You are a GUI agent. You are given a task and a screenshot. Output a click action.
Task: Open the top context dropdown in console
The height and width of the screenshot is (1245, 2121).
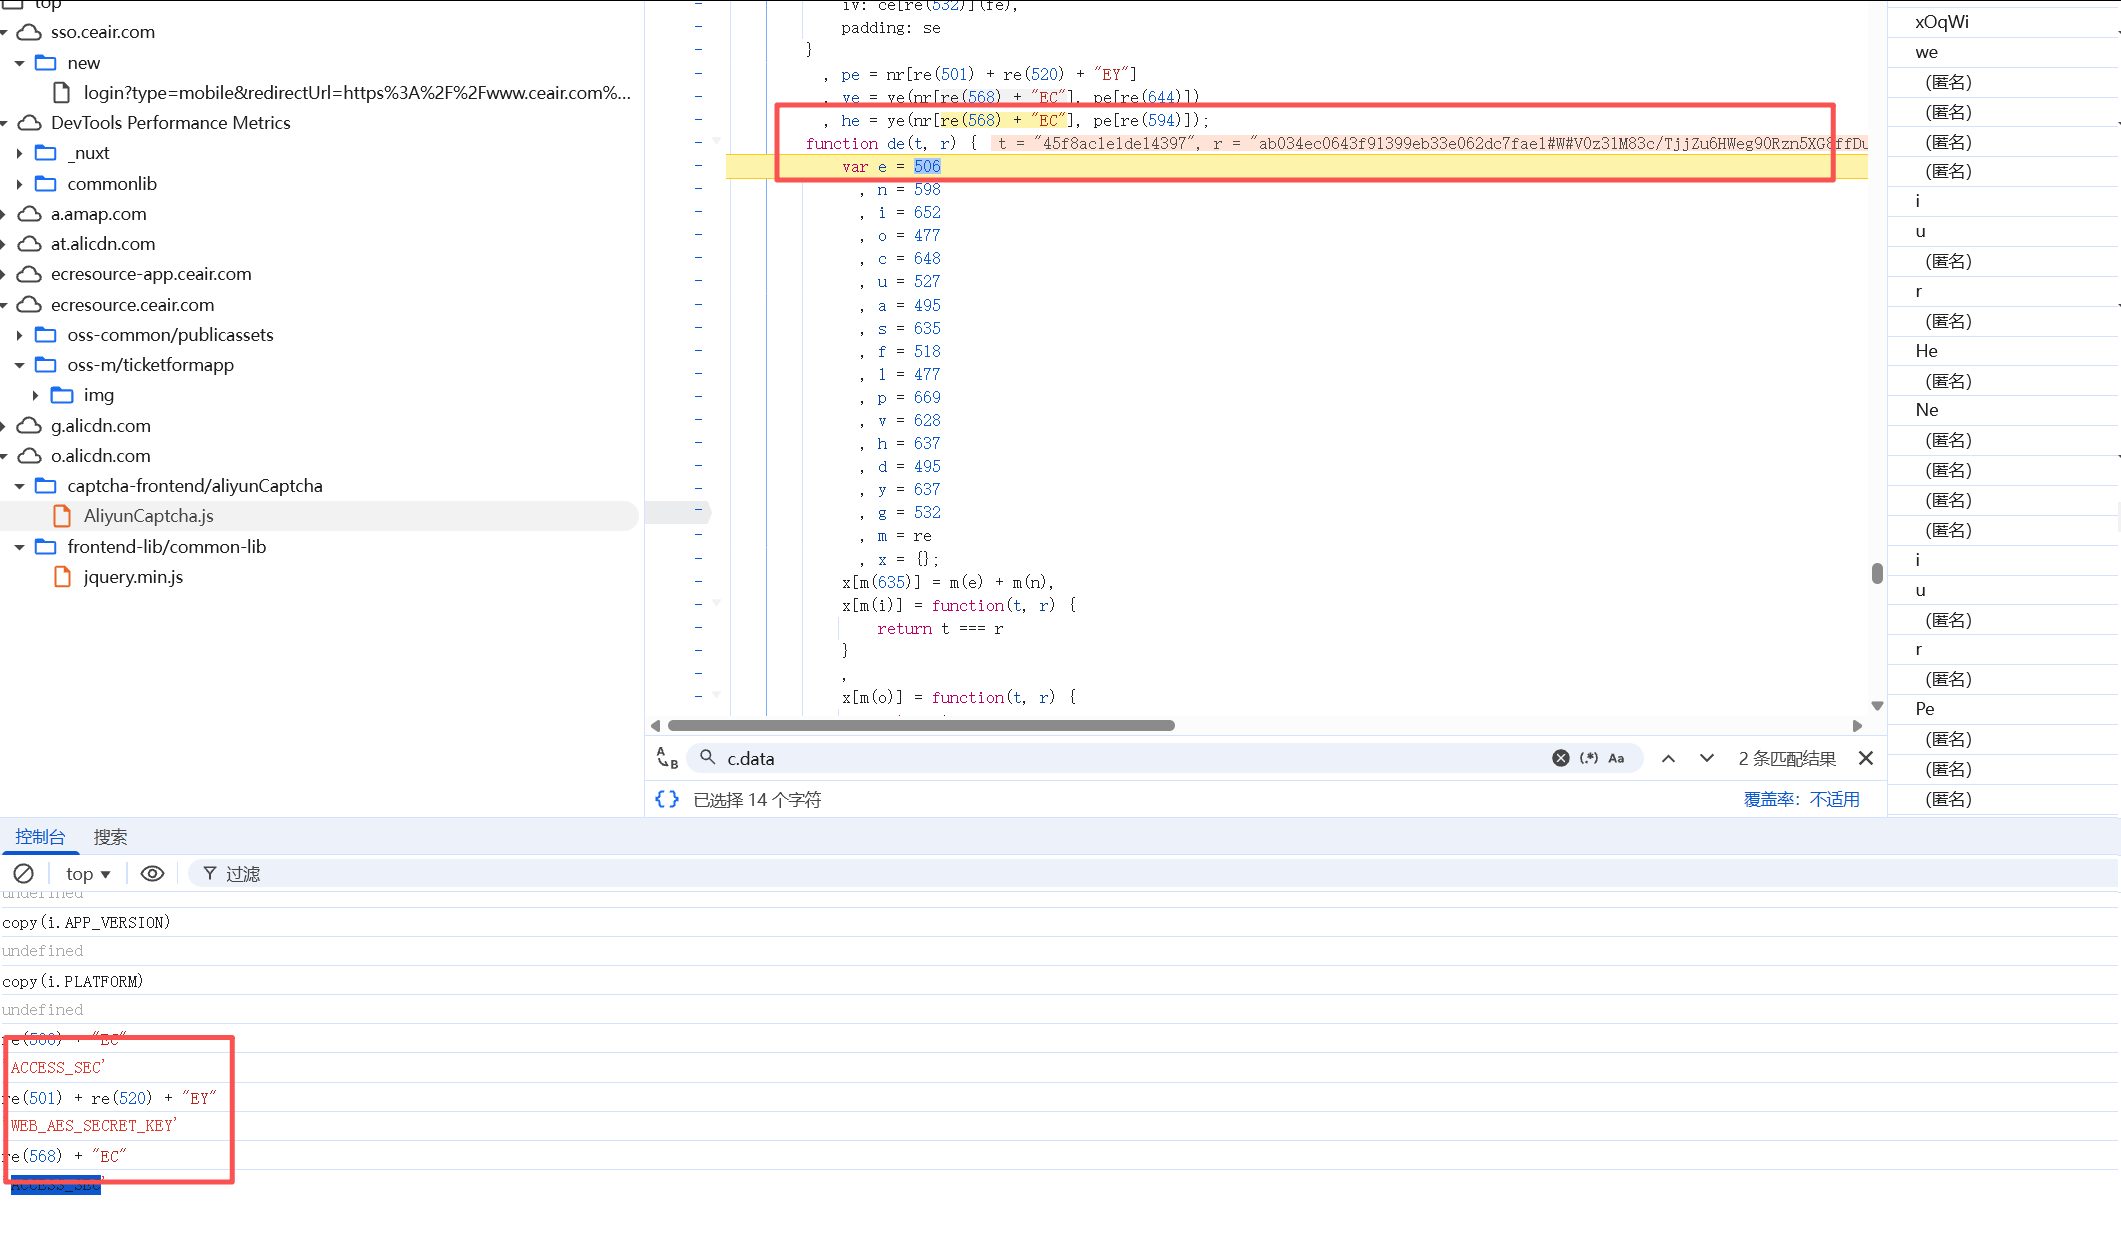(88, 873)
